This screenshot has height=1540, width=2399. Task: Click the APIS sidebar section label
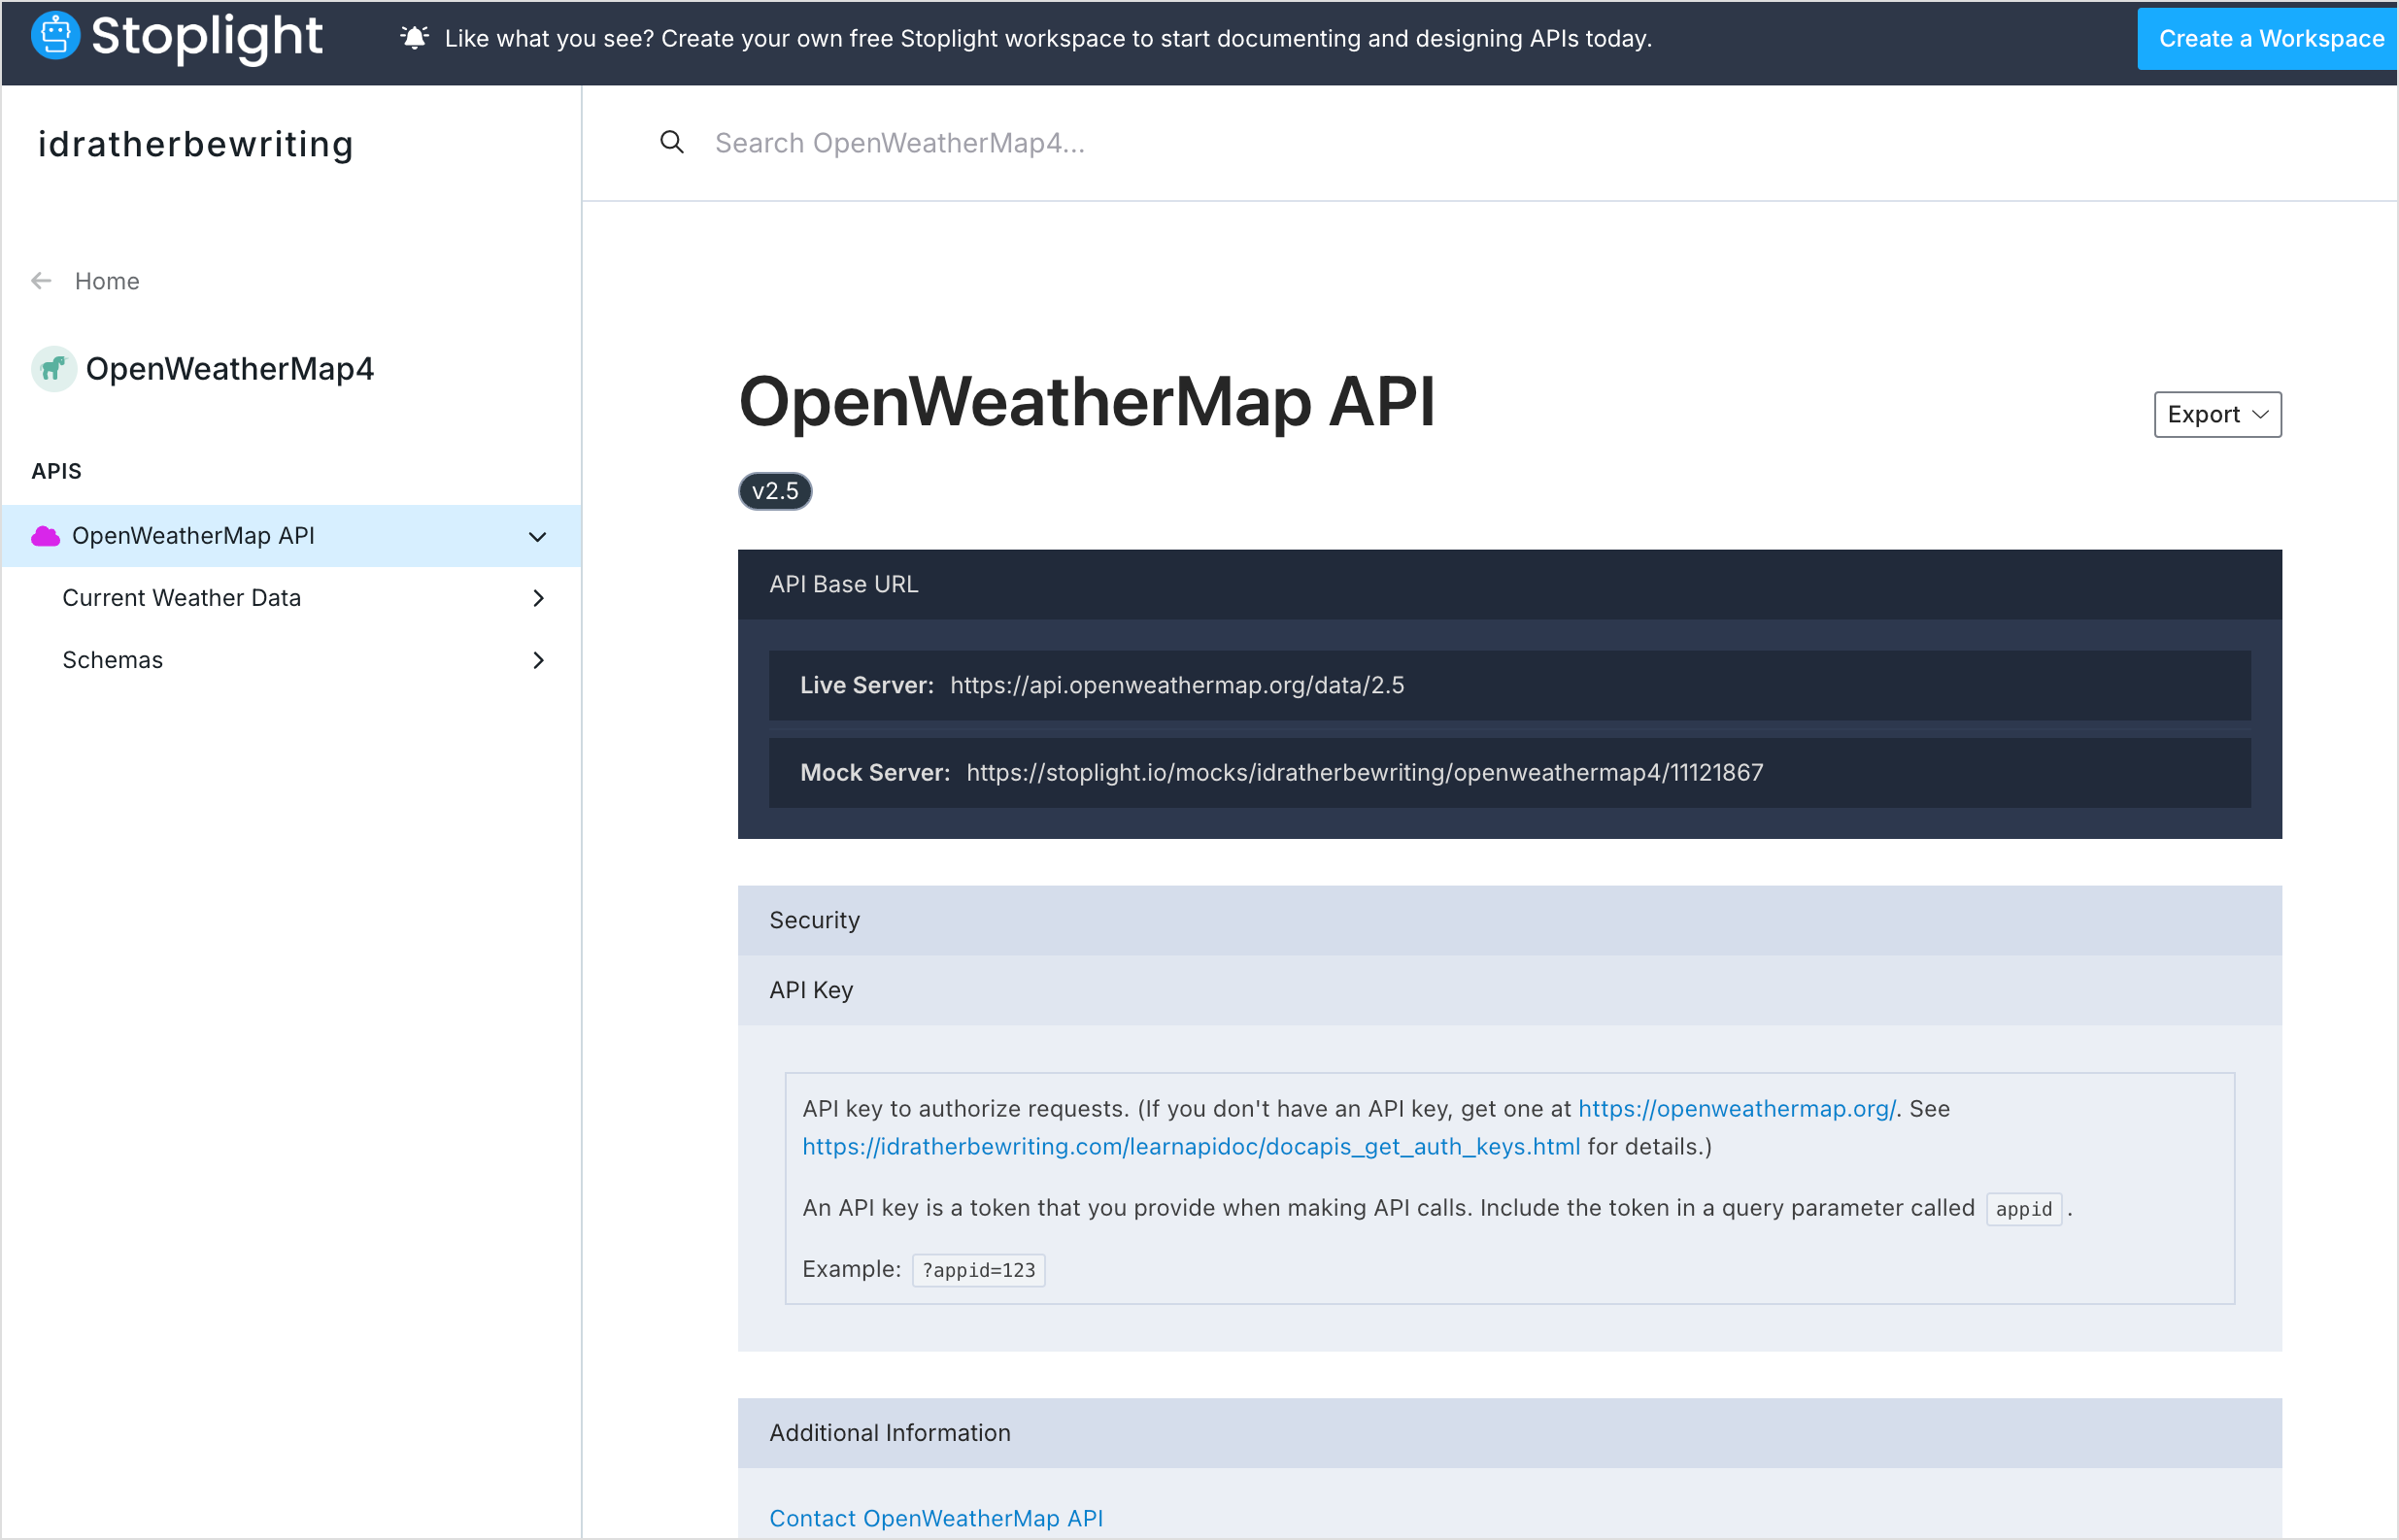[x=57, y=471]
